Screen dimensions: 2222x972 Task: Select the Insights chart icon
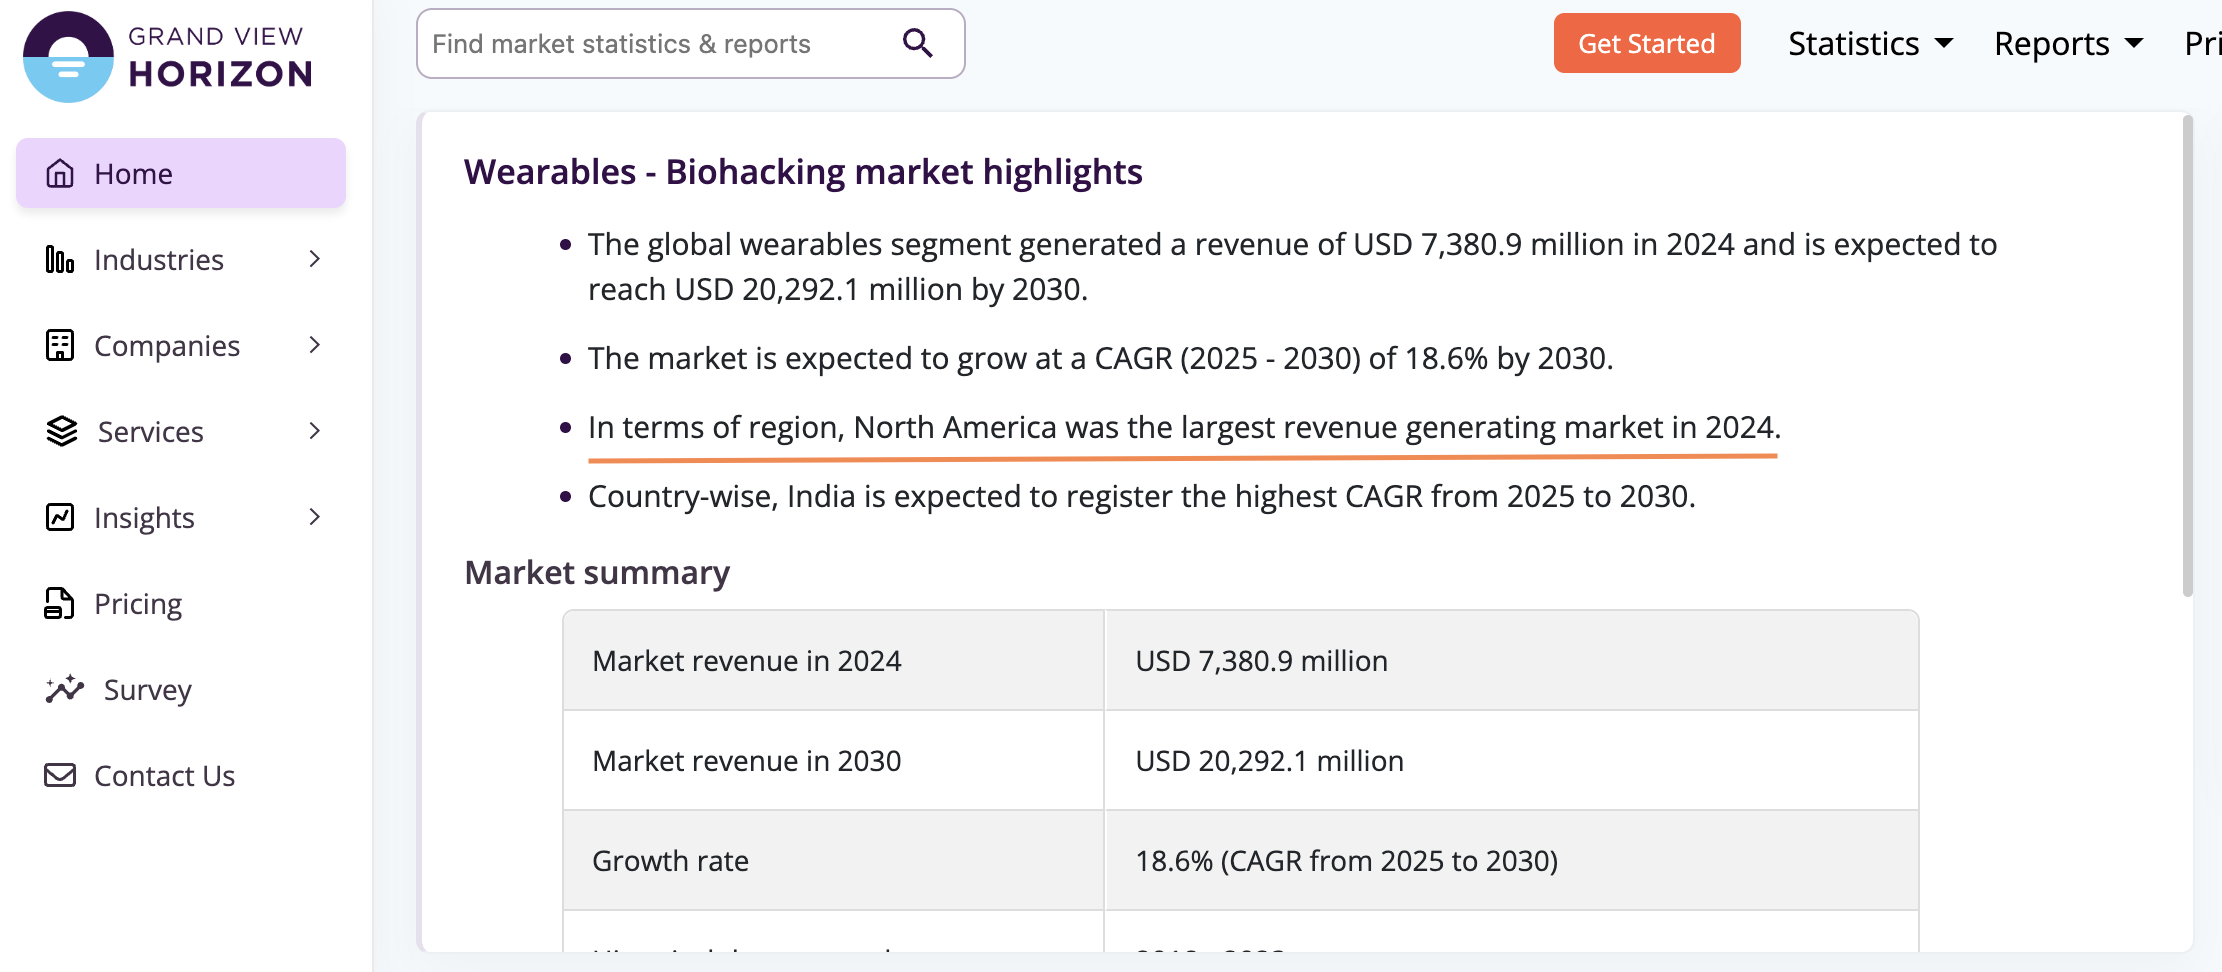point(60,517)
